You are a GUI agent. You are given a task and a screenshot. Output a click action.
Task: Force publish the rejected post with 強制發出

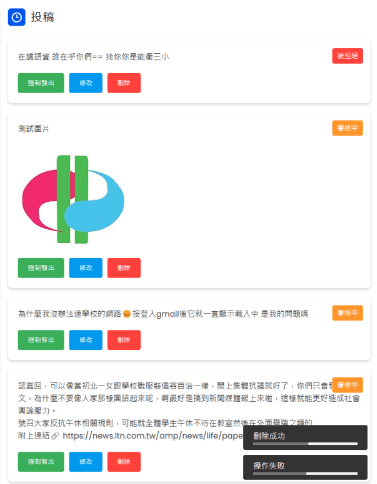point(41,83)
